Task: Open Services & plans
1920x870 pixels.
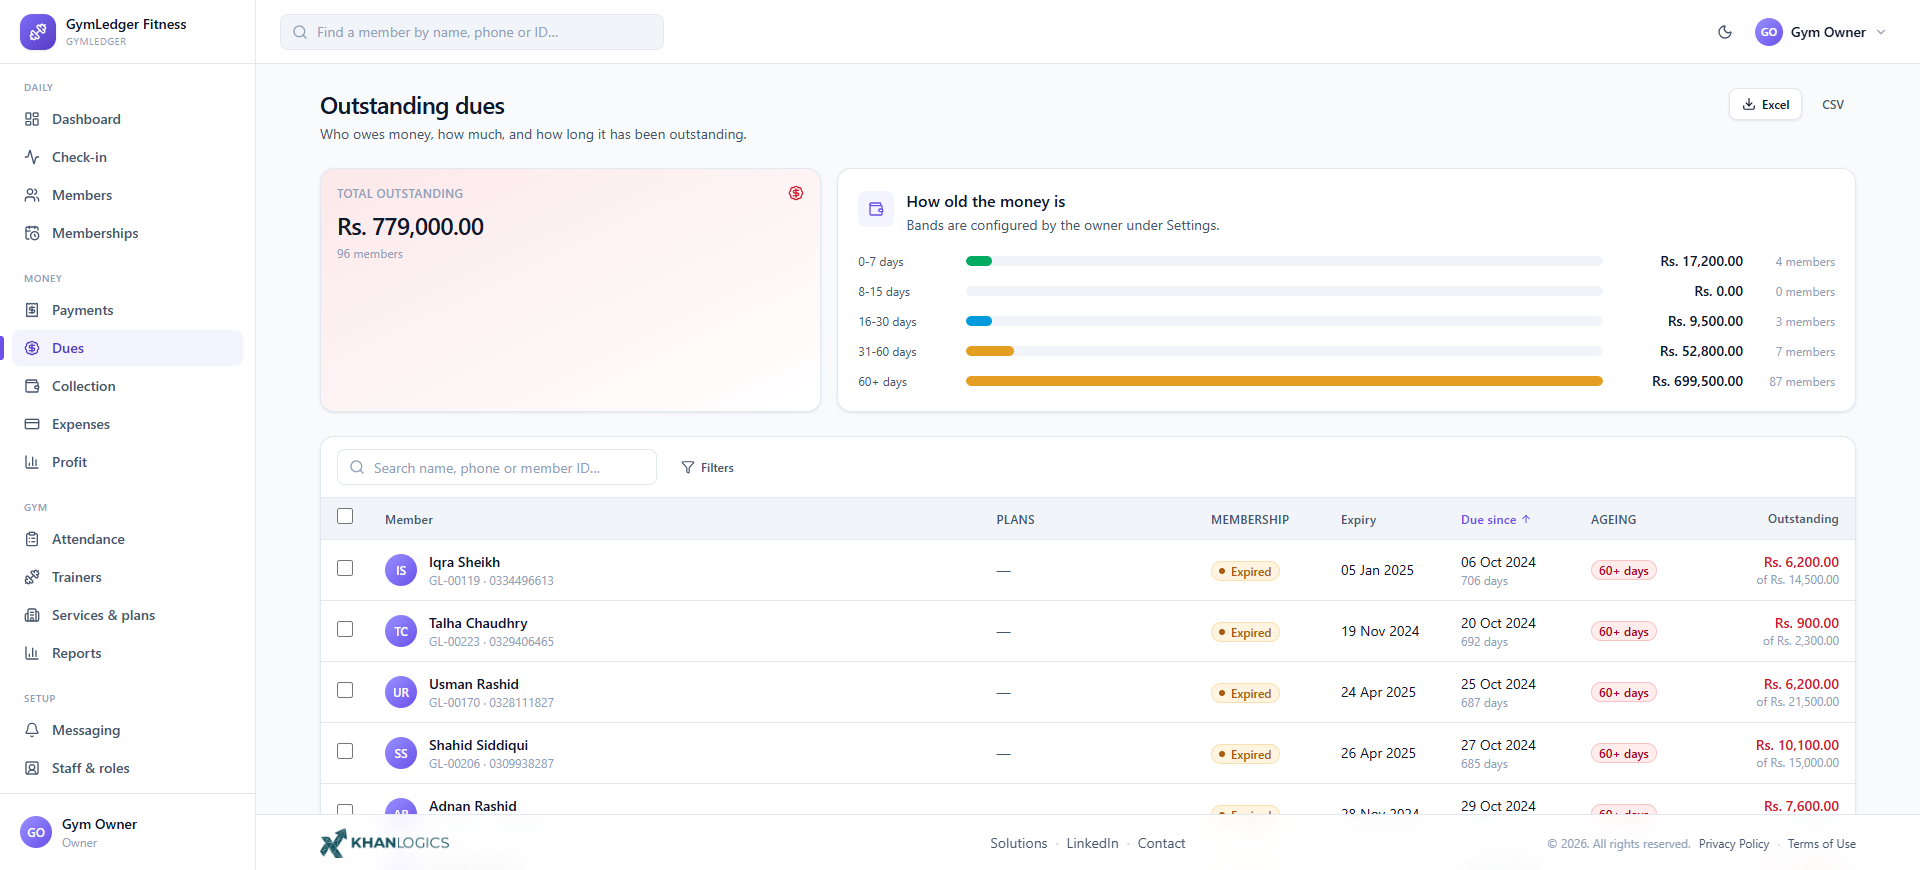Action: (x=128, y=615)
